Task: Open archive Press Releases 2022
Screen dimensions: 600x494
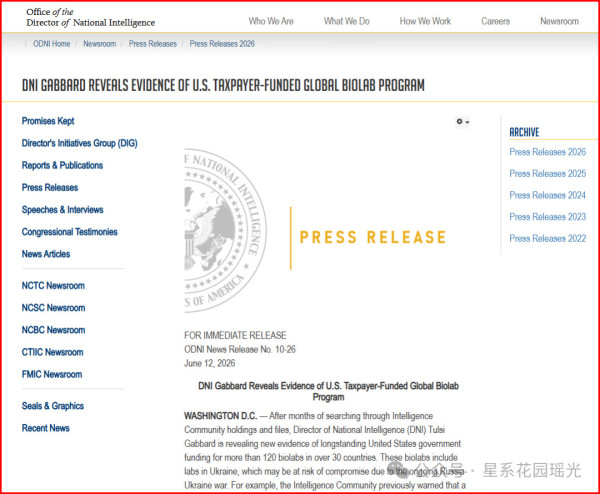Action: click(548, 238)
